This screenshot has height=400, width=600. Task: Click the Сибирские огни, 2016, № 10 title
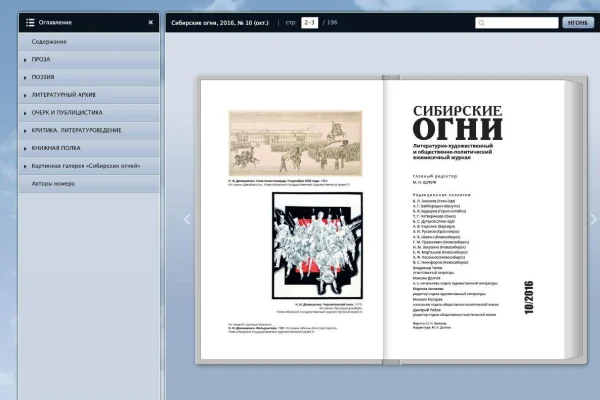(220, 23)
